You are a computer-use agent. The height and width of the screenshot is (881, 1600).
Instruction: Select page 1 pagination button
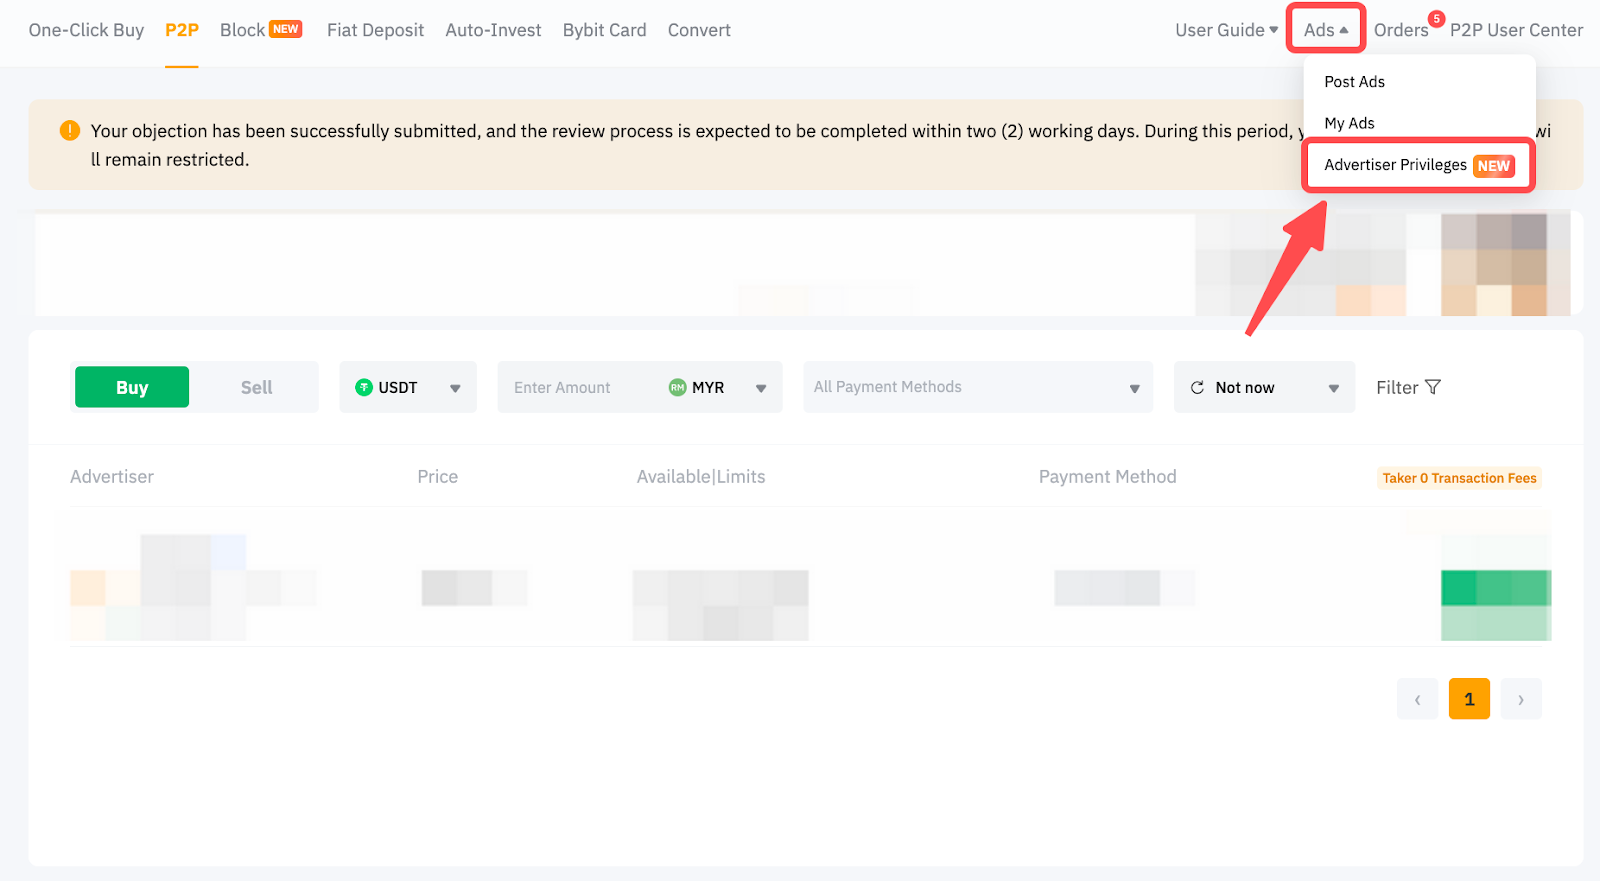[1468, 699]
